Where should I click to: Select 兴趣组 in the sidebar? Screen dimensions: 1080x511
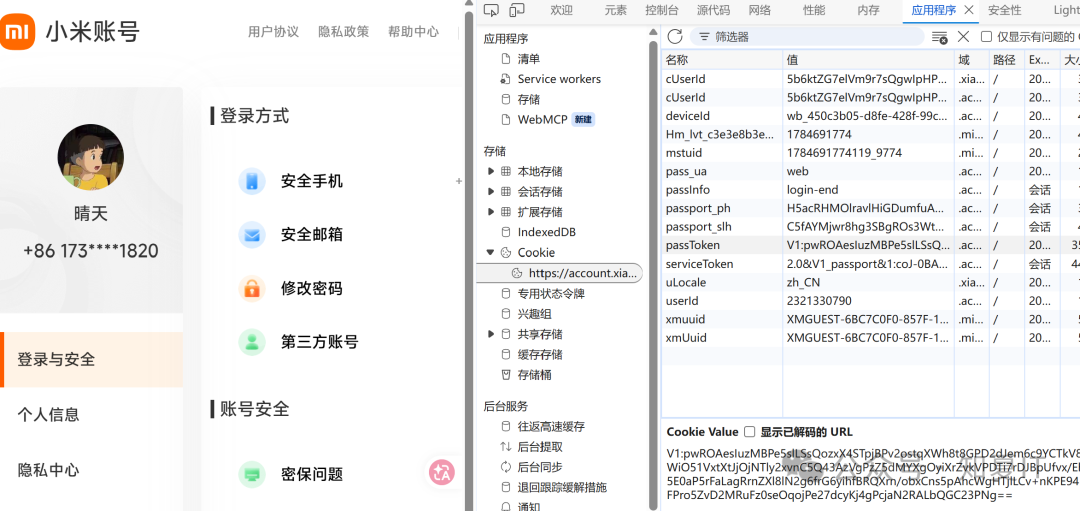tap(534, 314)
